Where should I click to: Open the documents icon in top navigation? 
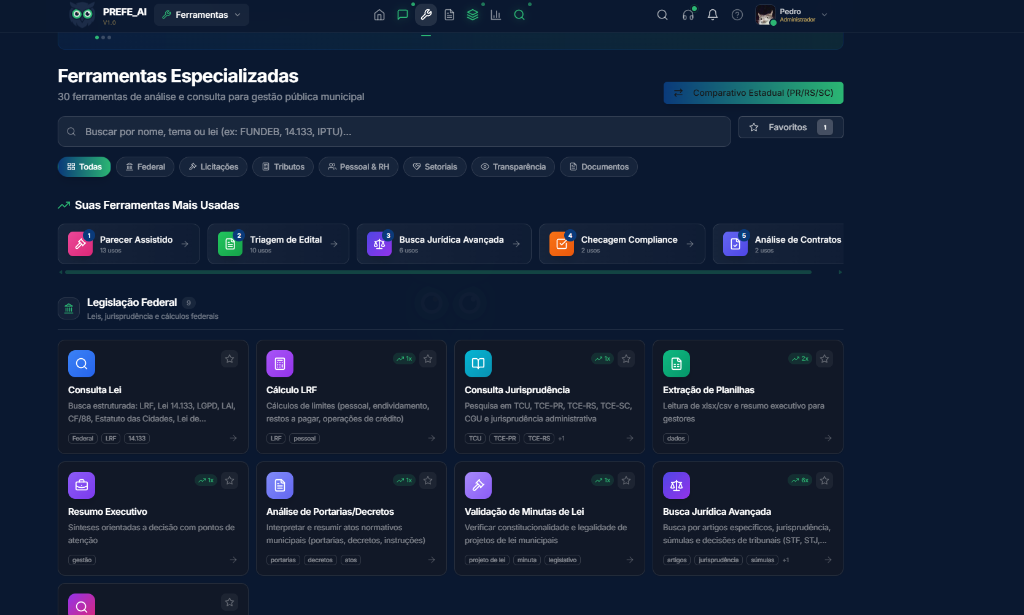(449, 14)
